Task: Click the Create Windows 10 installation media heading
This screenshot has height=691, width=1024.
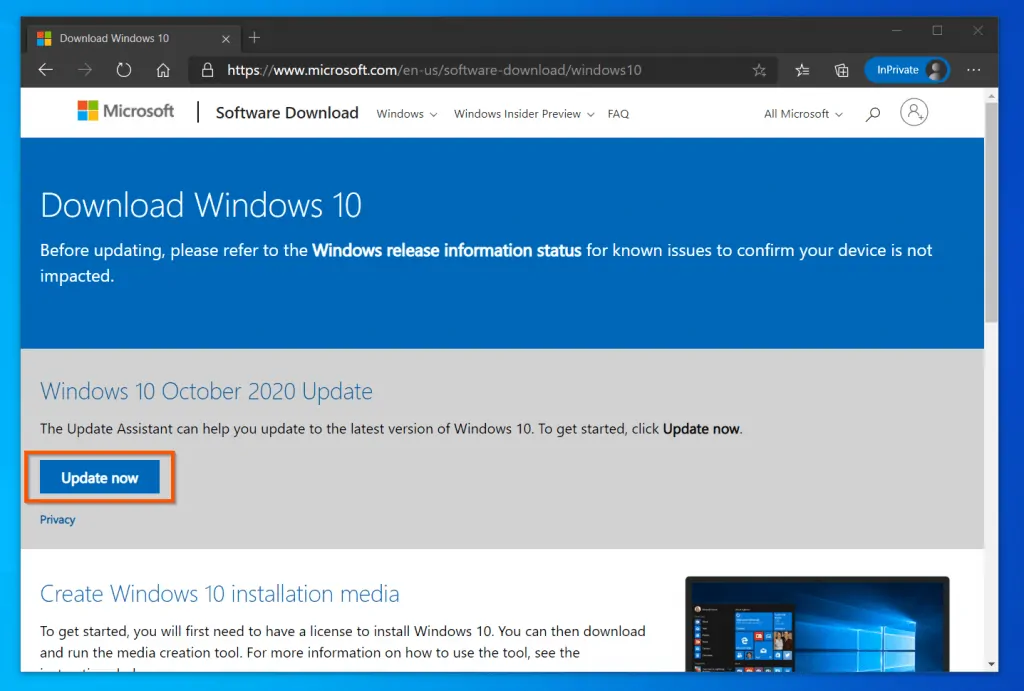Action: [x=219, y=594]
